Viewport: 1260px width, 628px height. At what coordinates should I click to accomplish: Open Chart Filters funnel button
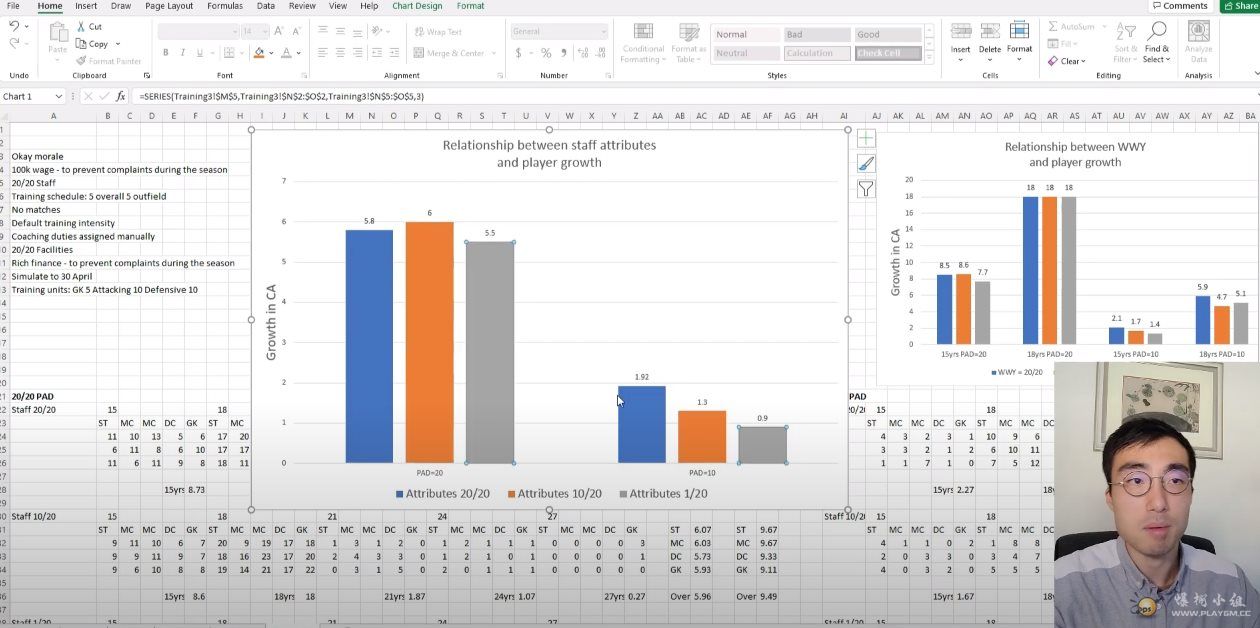(x=866, y=189)
